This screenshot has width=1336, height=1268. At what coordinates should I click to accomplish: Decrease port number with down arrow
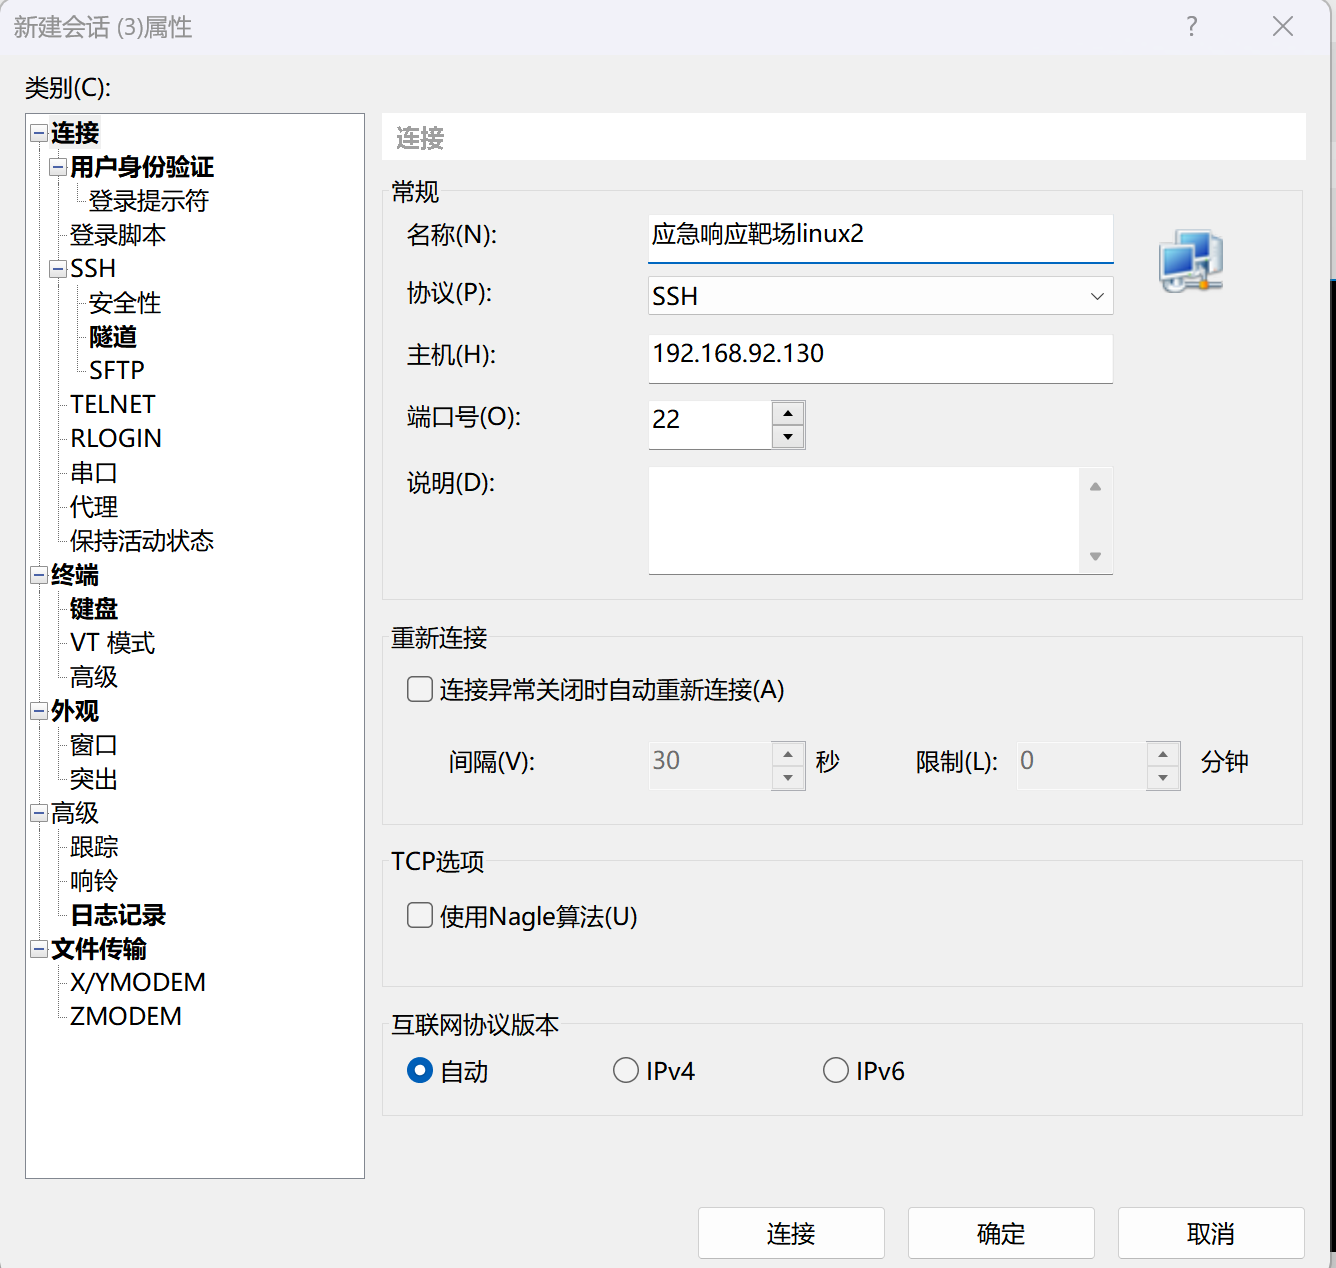788,437
